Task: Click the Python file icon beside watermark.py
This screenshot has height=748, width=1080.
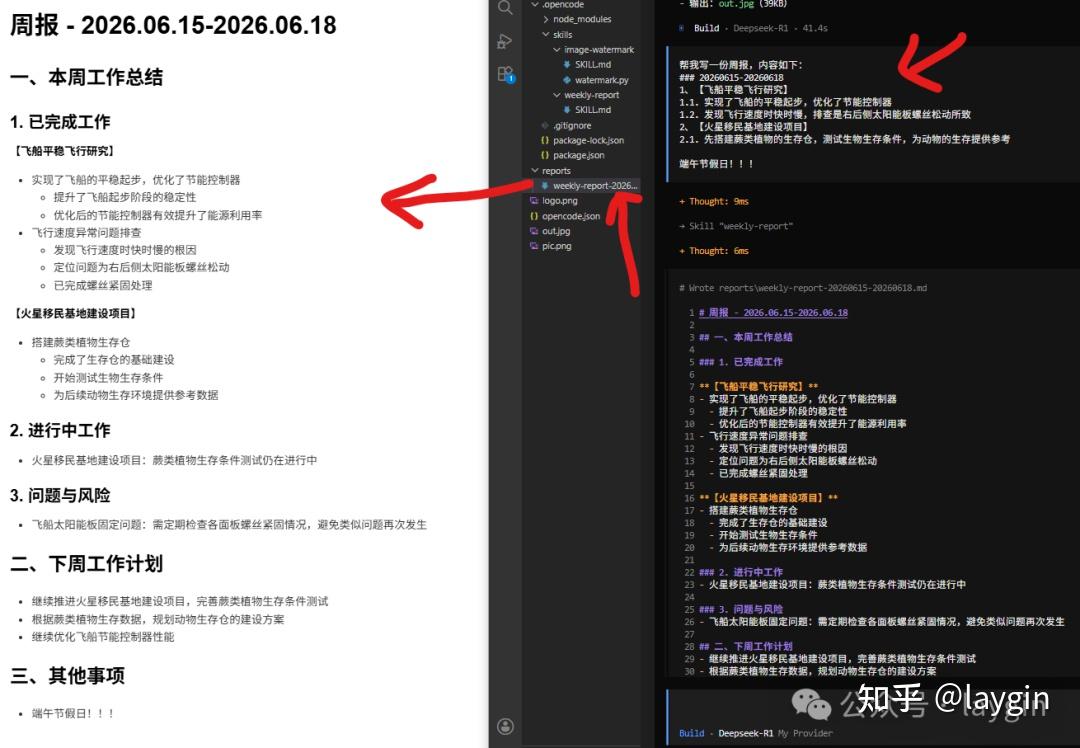Action: click(567, 80)
